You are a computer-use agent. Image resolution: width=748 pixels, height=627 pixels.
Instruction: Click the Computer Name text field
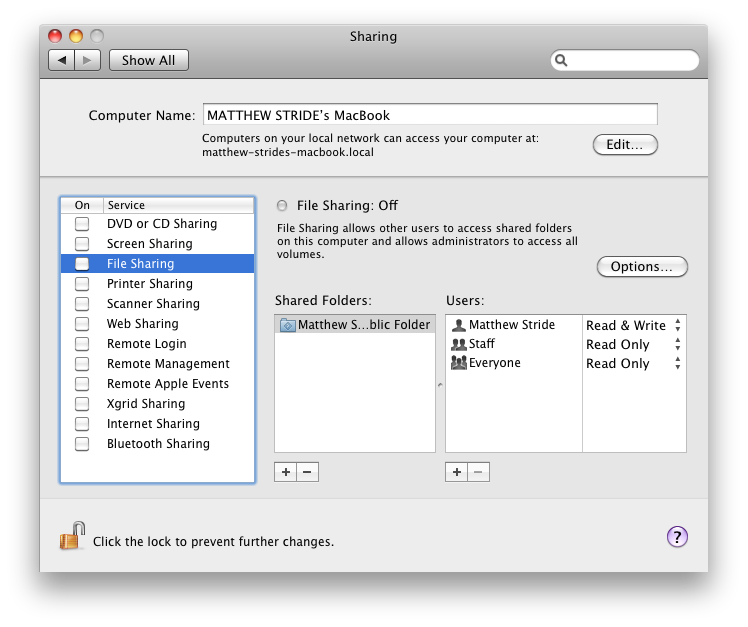tap(430, 115)
